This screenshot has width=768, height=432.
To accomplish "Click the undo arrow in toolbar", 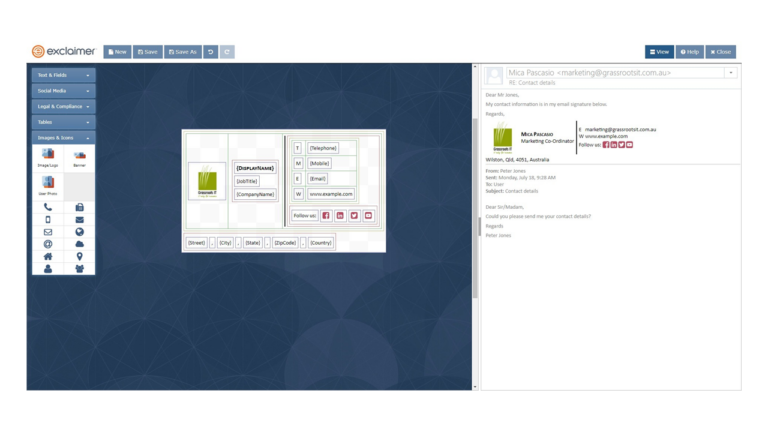I will point(210,52).
